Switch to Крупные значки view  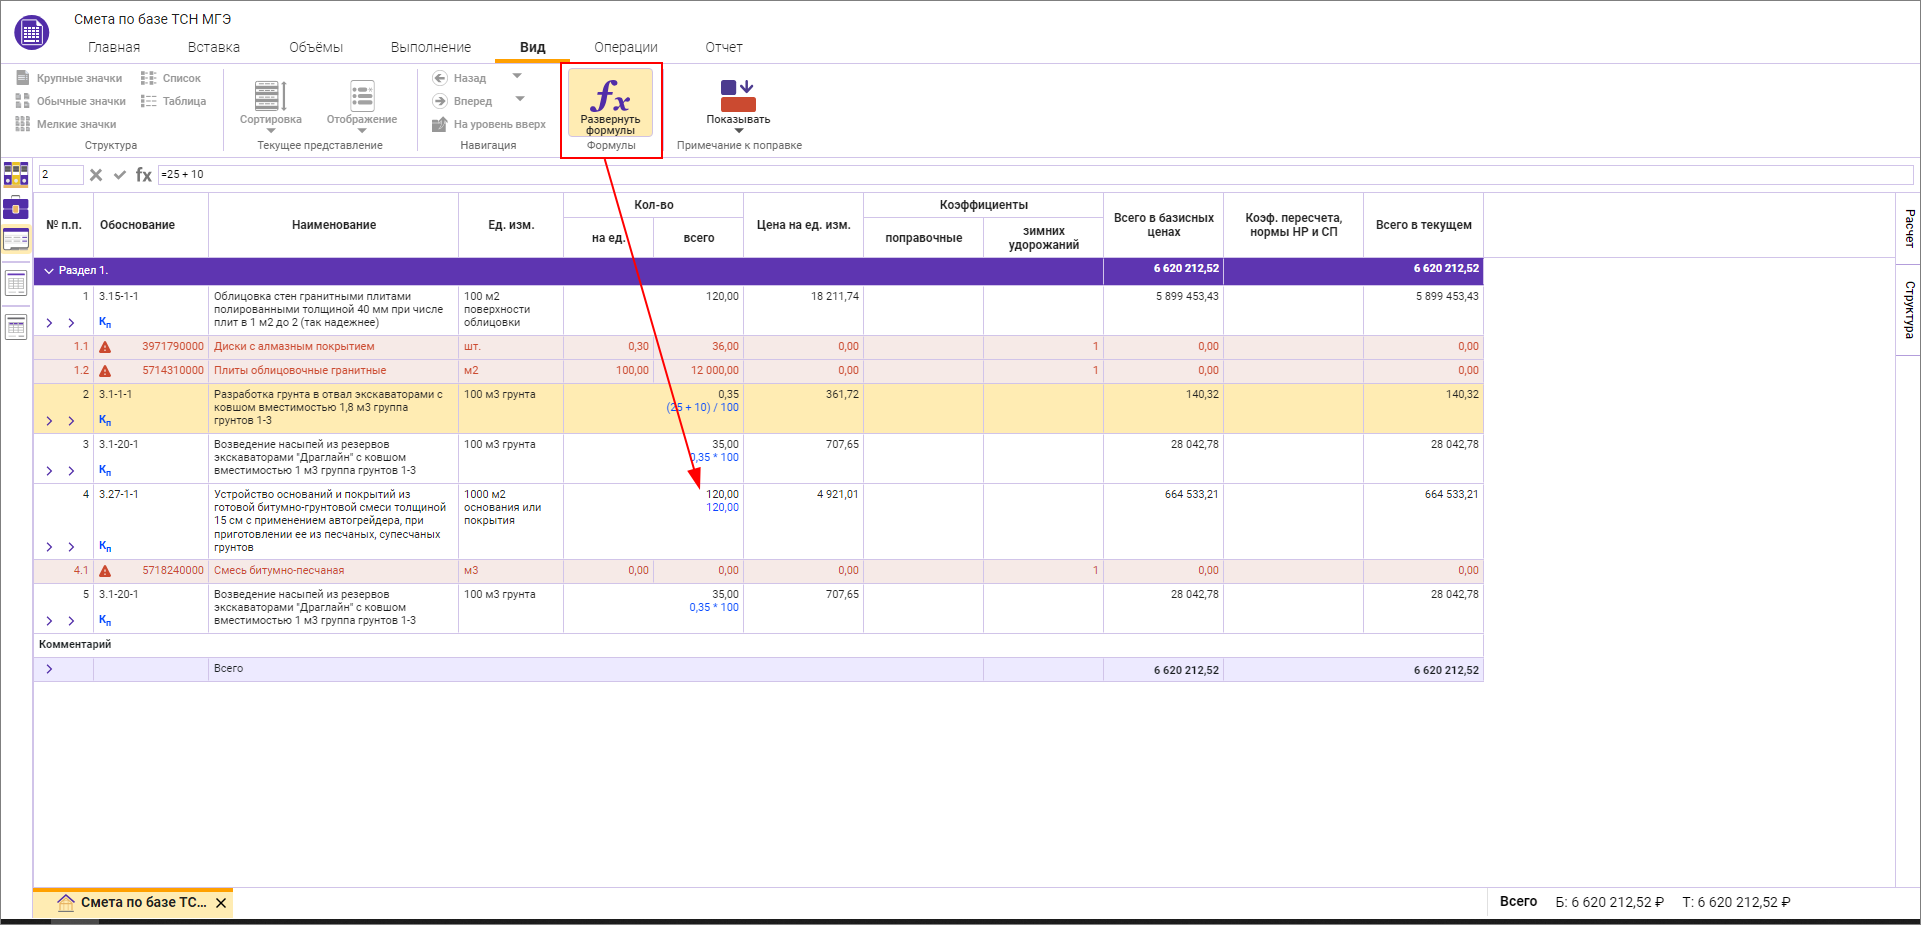[69, 78]
